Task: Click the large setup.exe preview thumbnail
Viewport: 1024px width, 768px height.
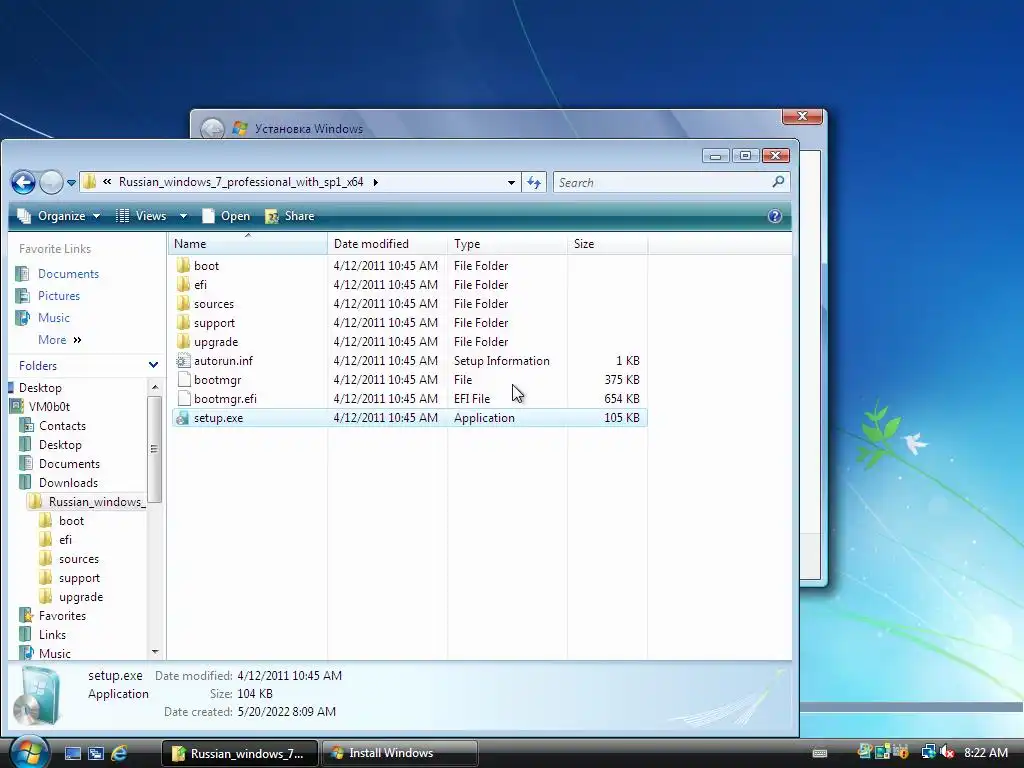Action: (38, 696)
